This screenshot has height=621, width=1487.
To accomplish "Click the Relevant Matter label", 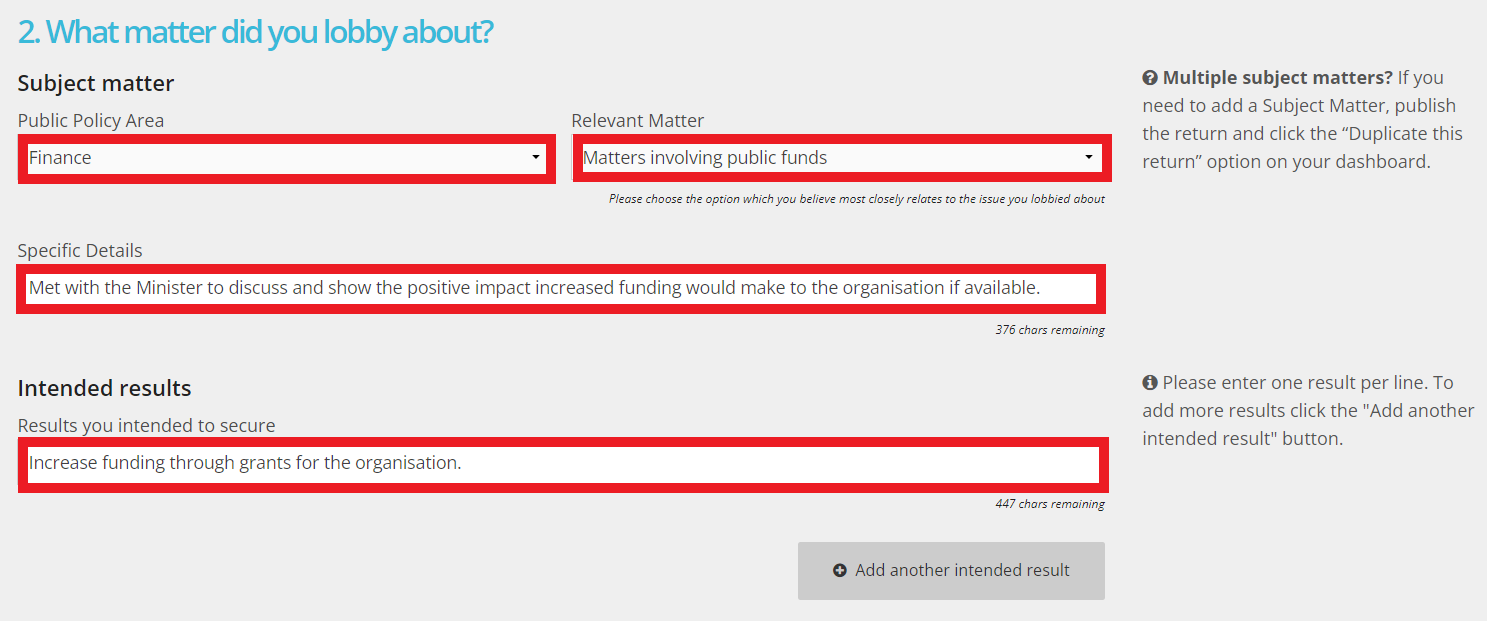I will pyautogui.click(x=637, y=121).
